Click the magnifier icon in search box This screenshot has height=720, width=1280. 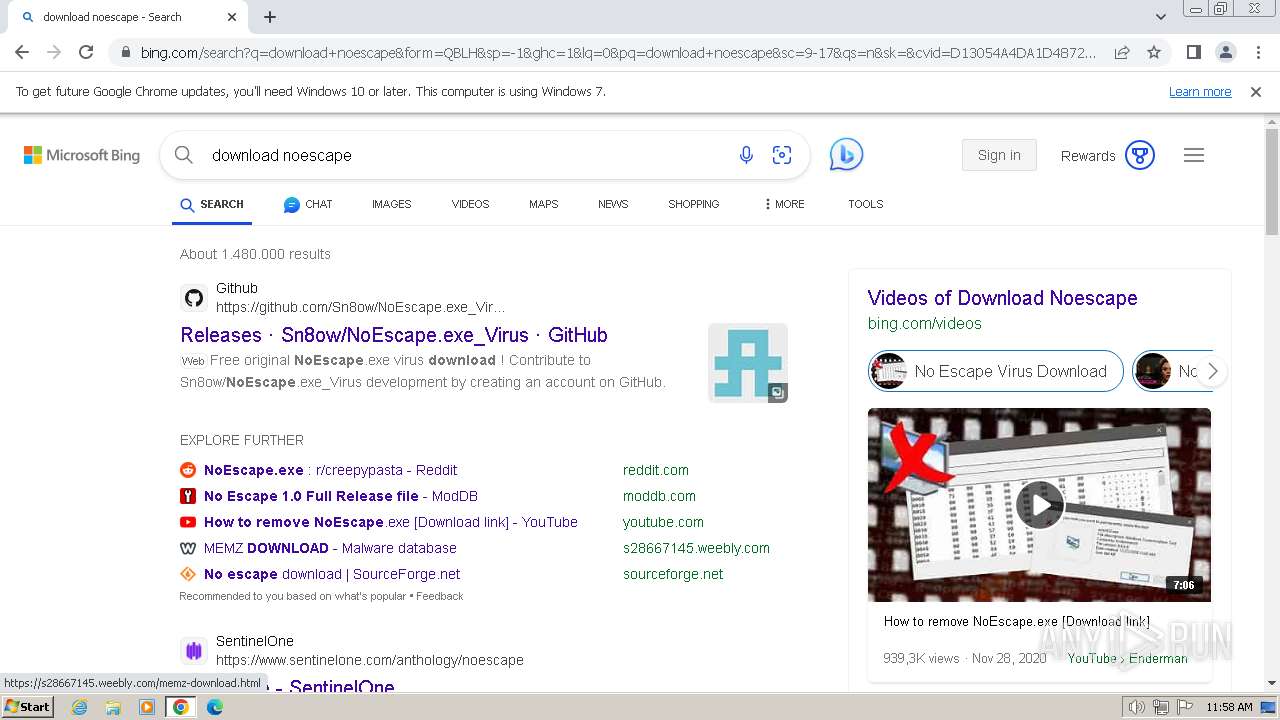coord(184,155)
